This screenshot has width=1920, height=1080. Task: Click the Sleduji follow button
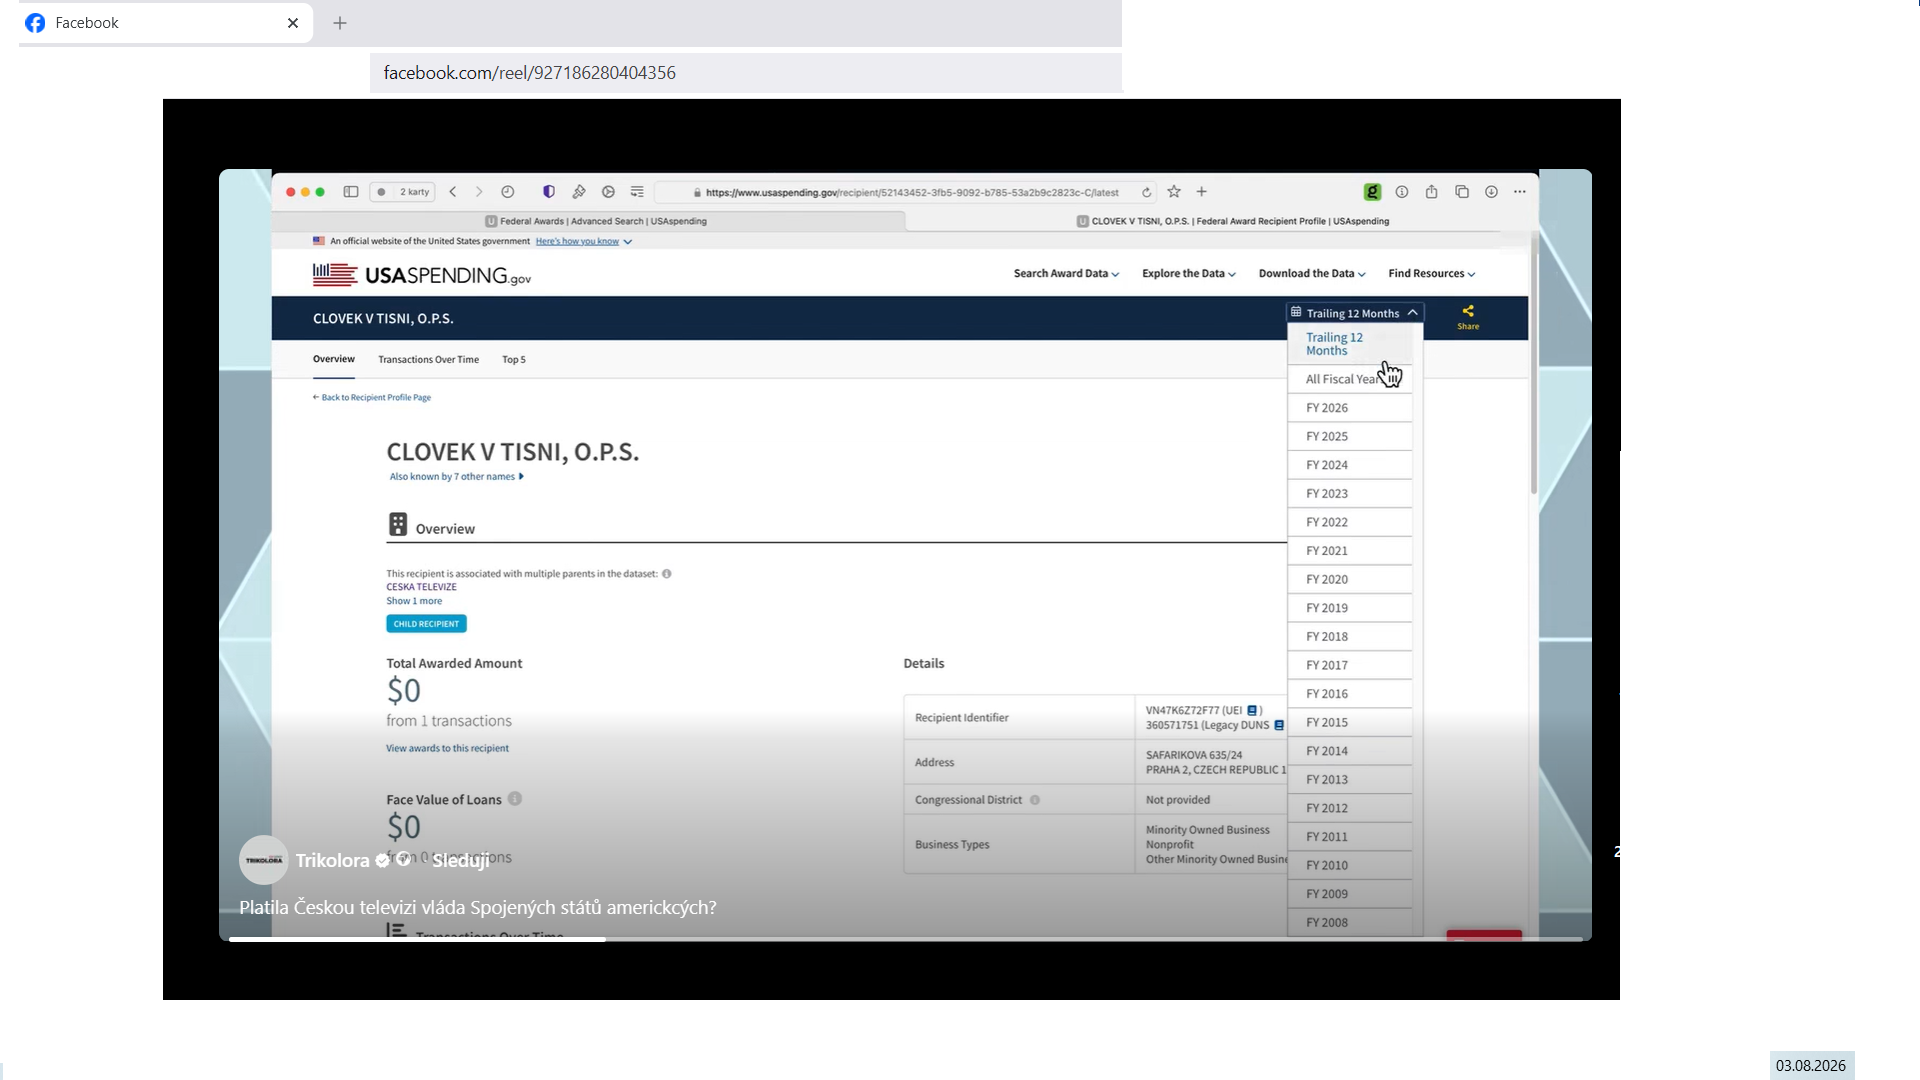(x=461, y=861)
